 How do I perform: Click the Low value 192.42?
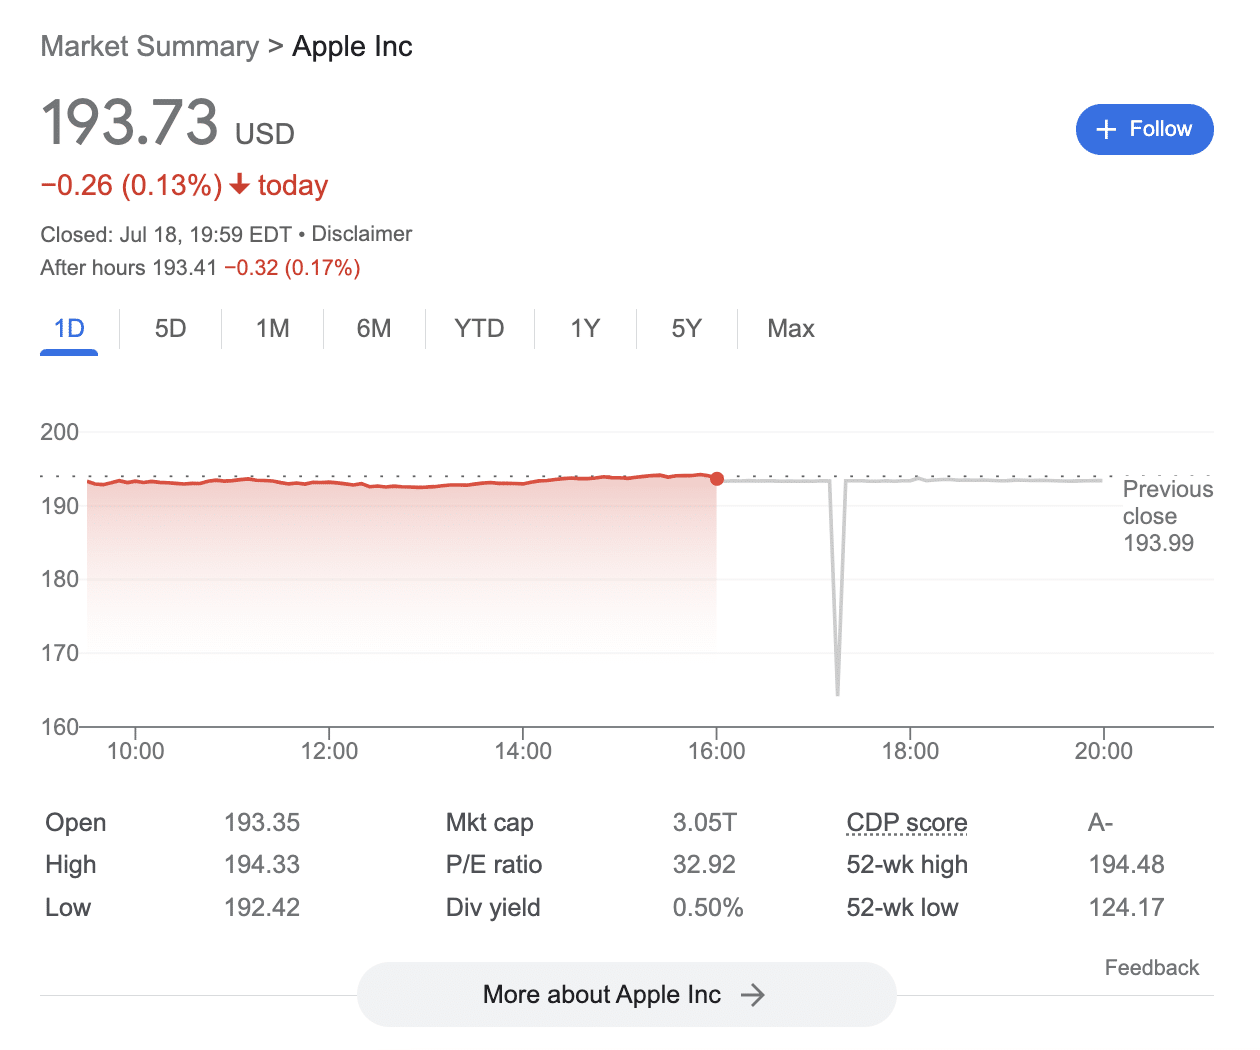262,908
